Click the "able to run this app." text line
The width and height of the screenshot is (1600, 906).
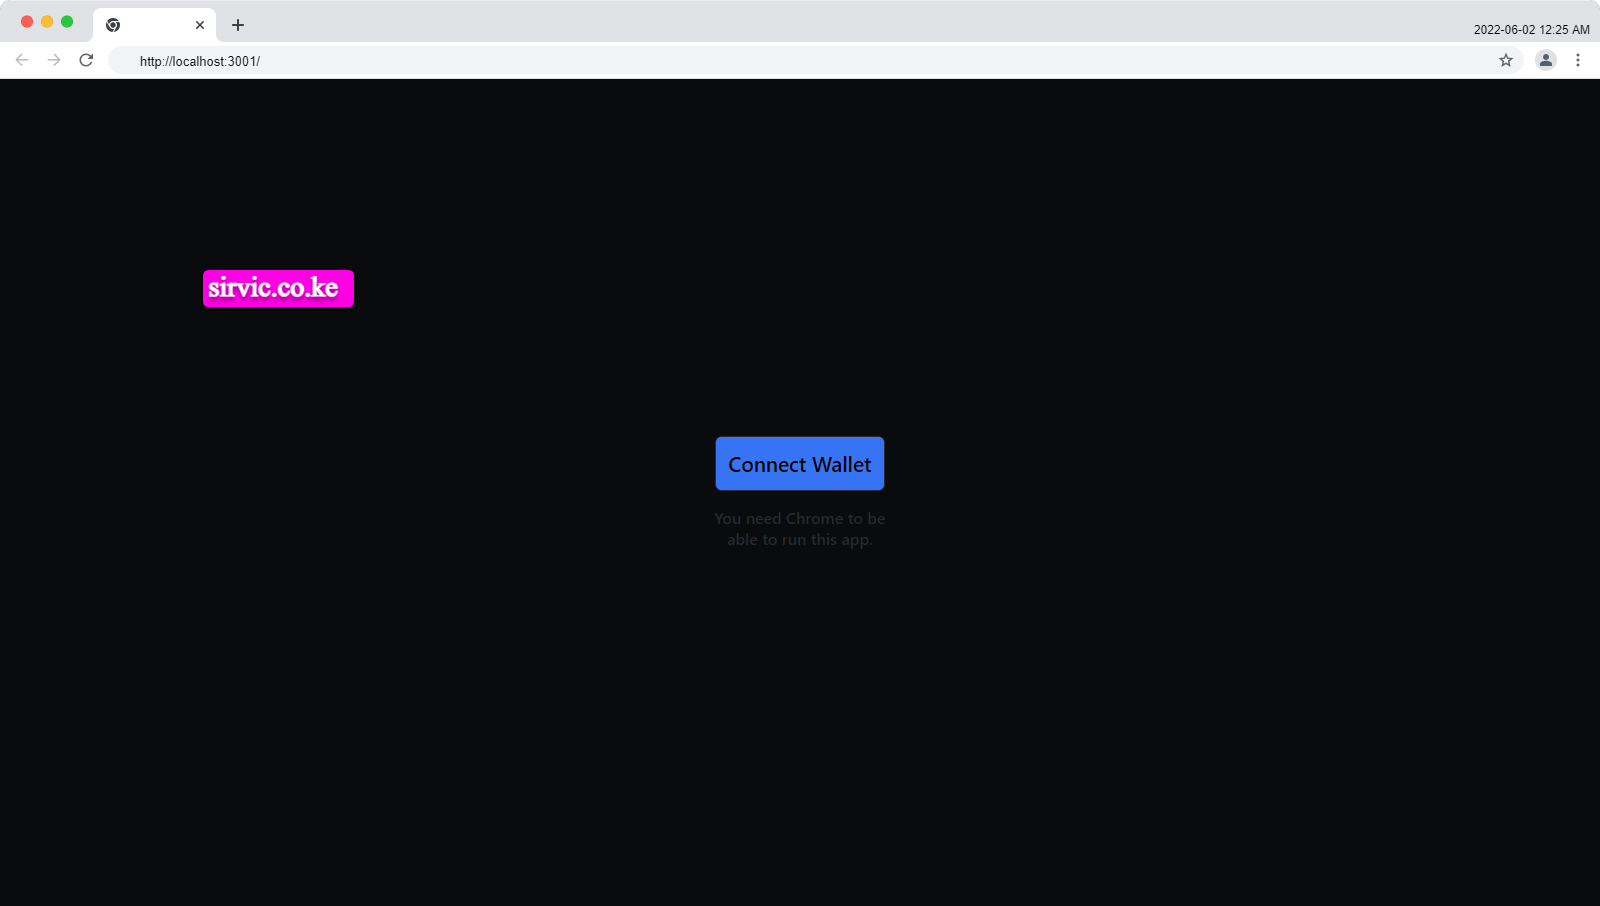[x=799, y=540]
